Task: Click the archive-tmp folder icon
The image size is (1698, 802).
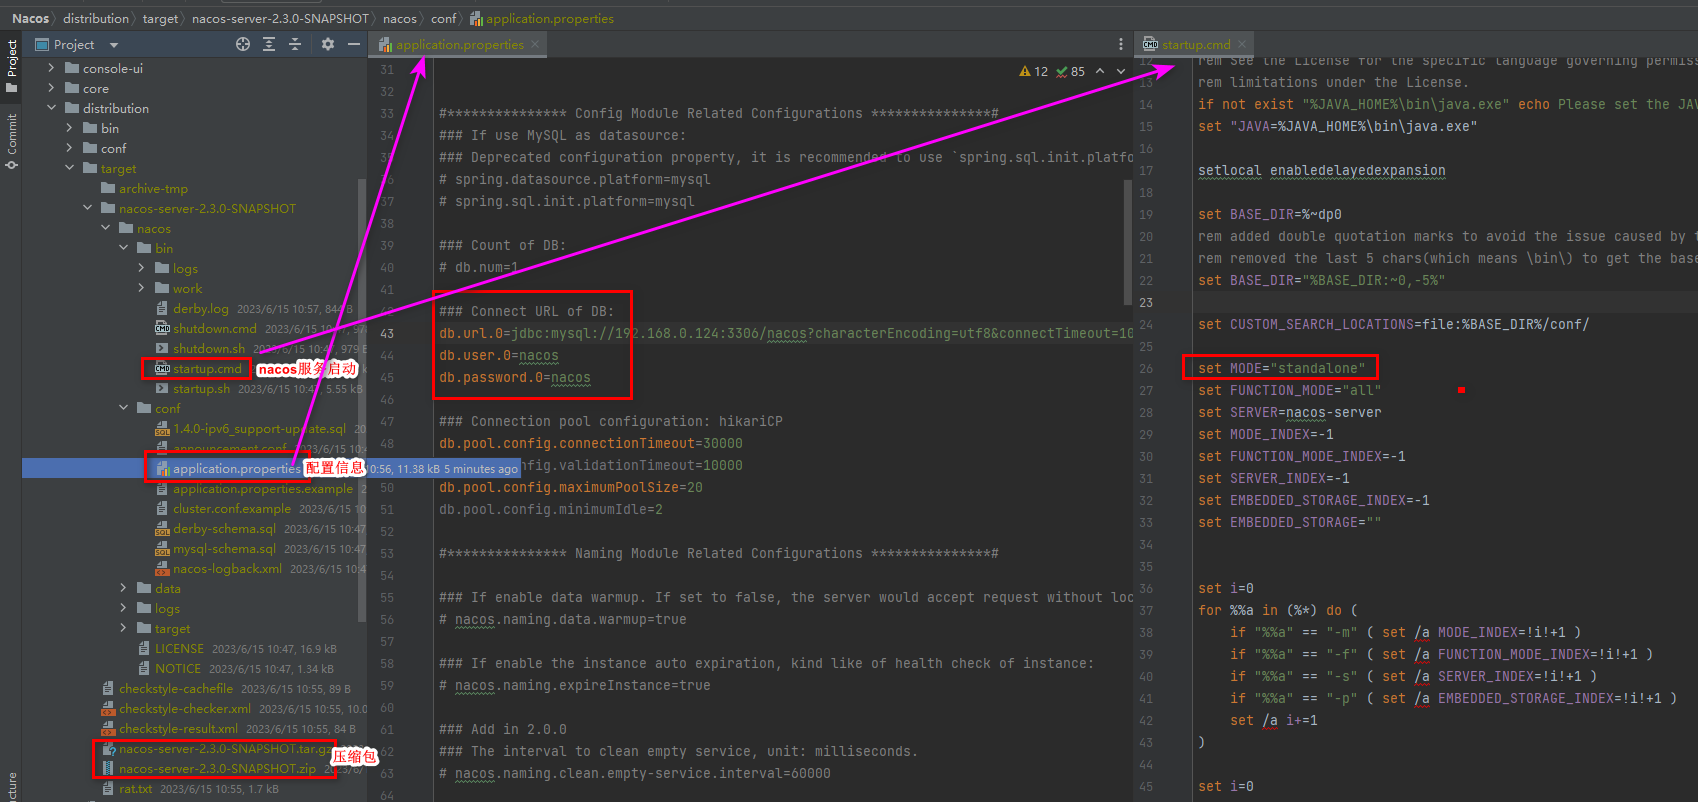Action: tap(108, 189)
